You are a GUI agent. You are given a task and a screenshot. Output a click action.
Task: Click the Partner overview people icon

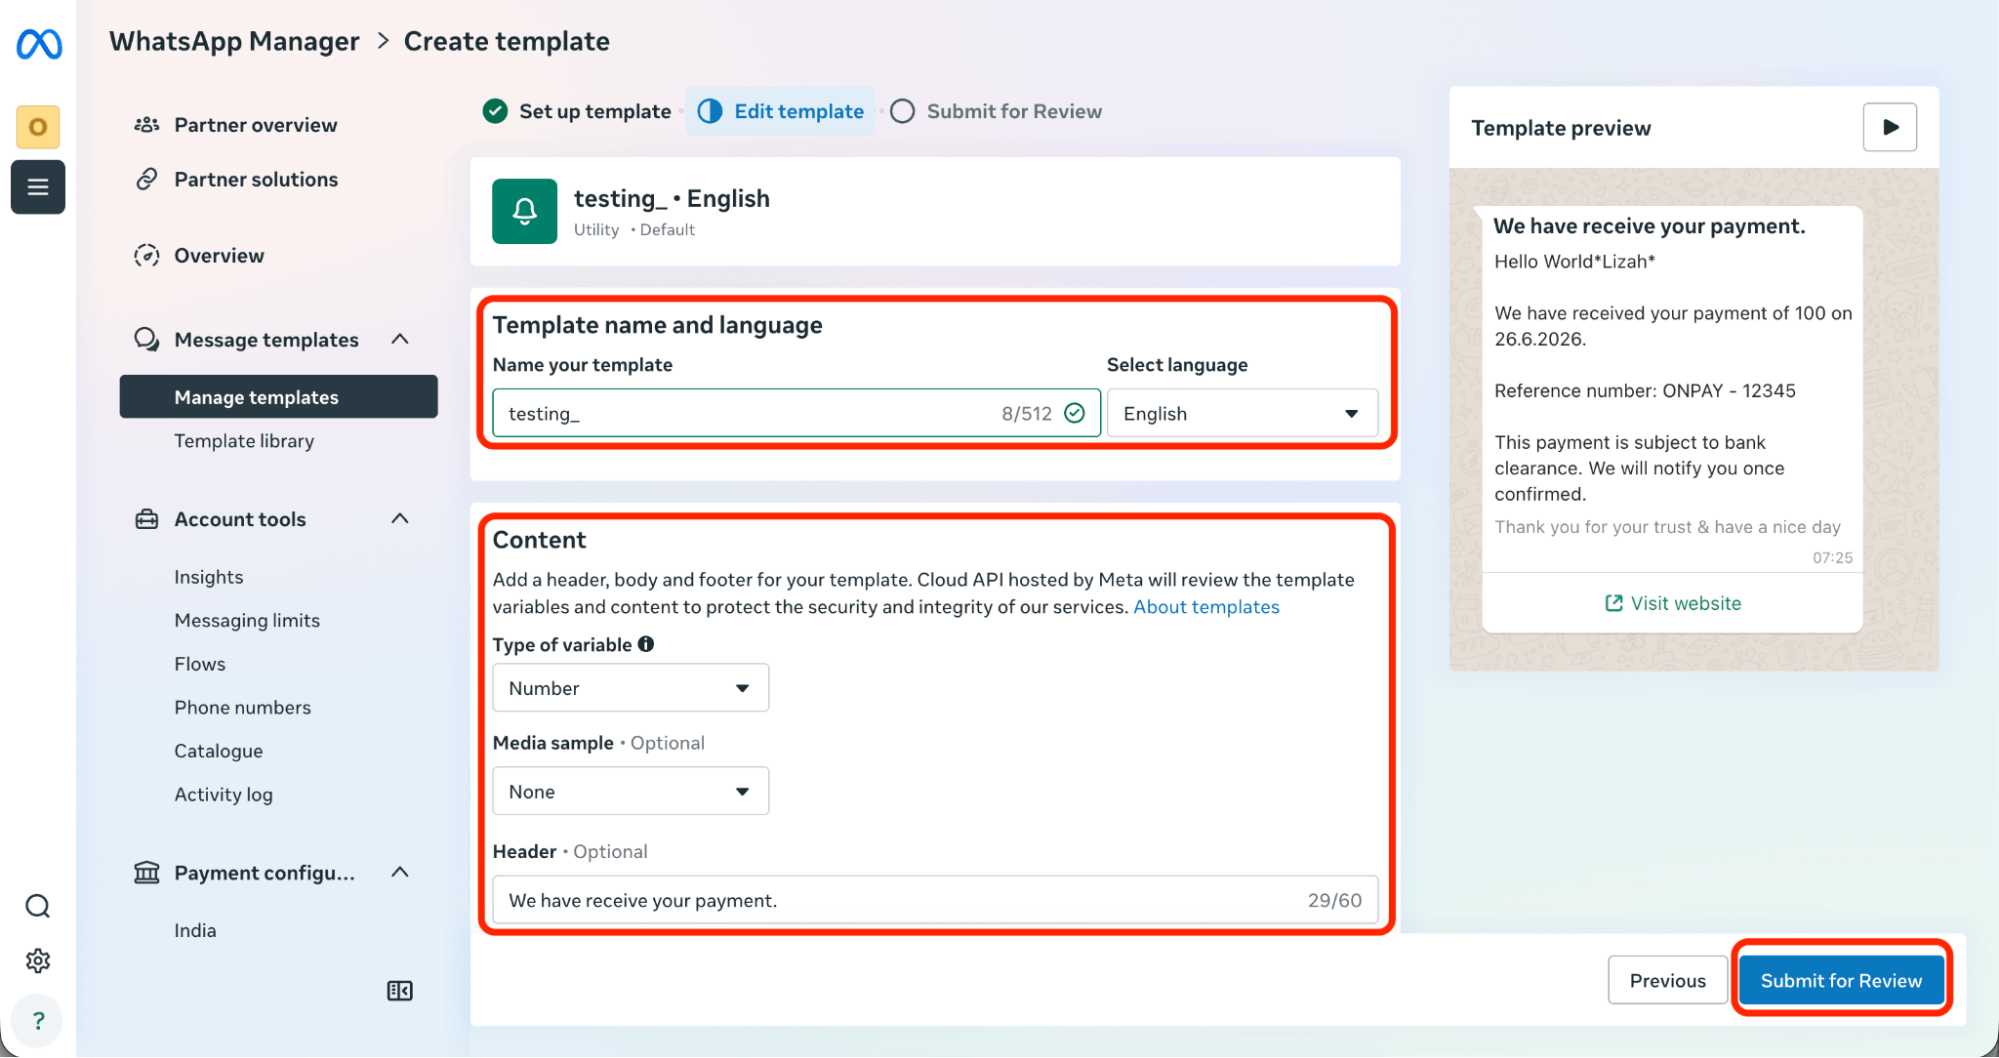147,125
